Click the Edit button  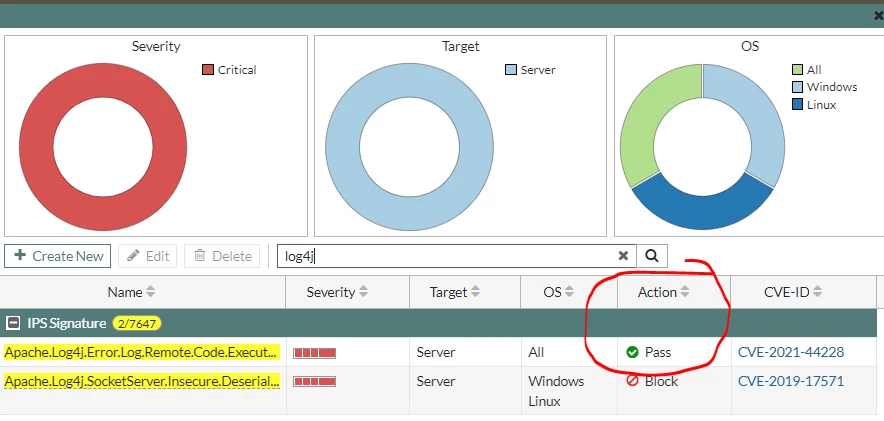click(148, 256)
